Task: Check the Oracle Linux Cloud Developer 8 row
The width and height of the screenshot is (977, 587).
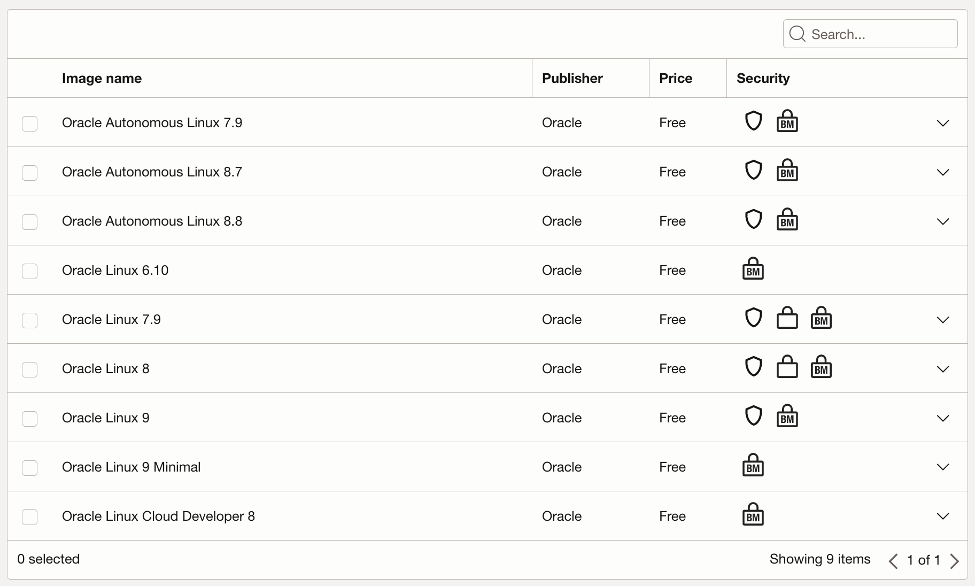Action: pos(30,516)
